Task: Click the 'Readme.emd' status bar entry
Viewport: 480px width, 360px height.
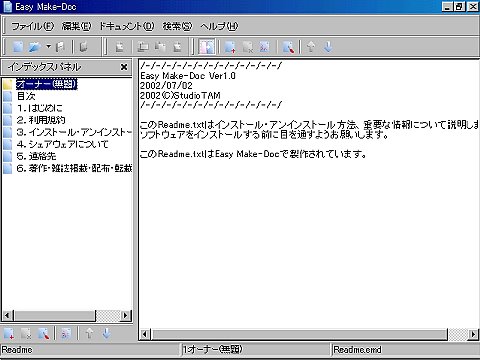Action: [x=357, y=350]
